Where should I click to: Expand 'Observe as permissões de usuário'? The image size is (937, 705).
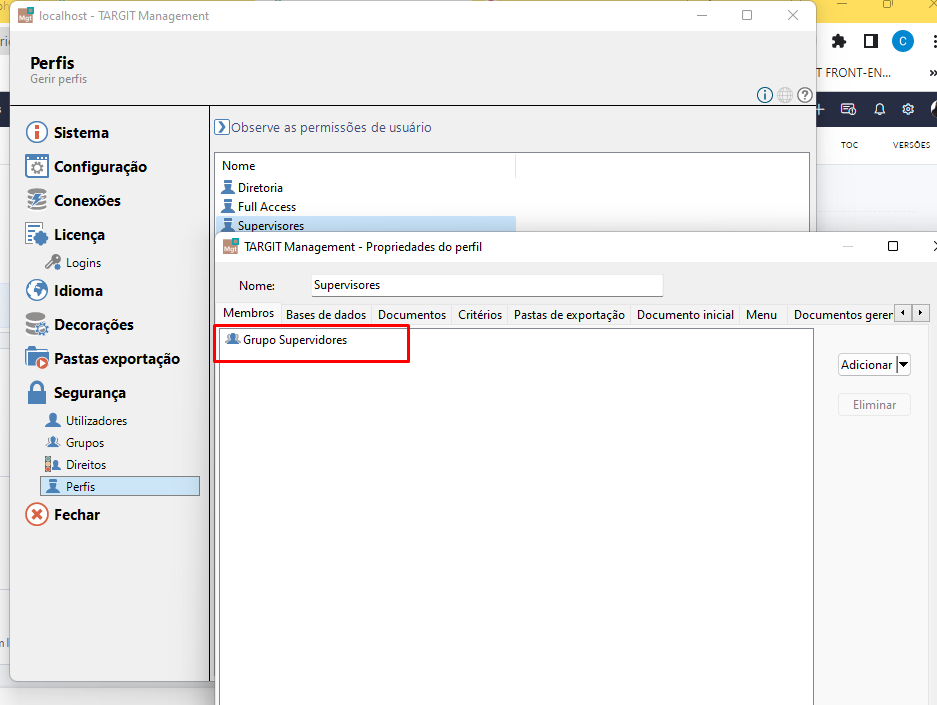click(323, 127)
